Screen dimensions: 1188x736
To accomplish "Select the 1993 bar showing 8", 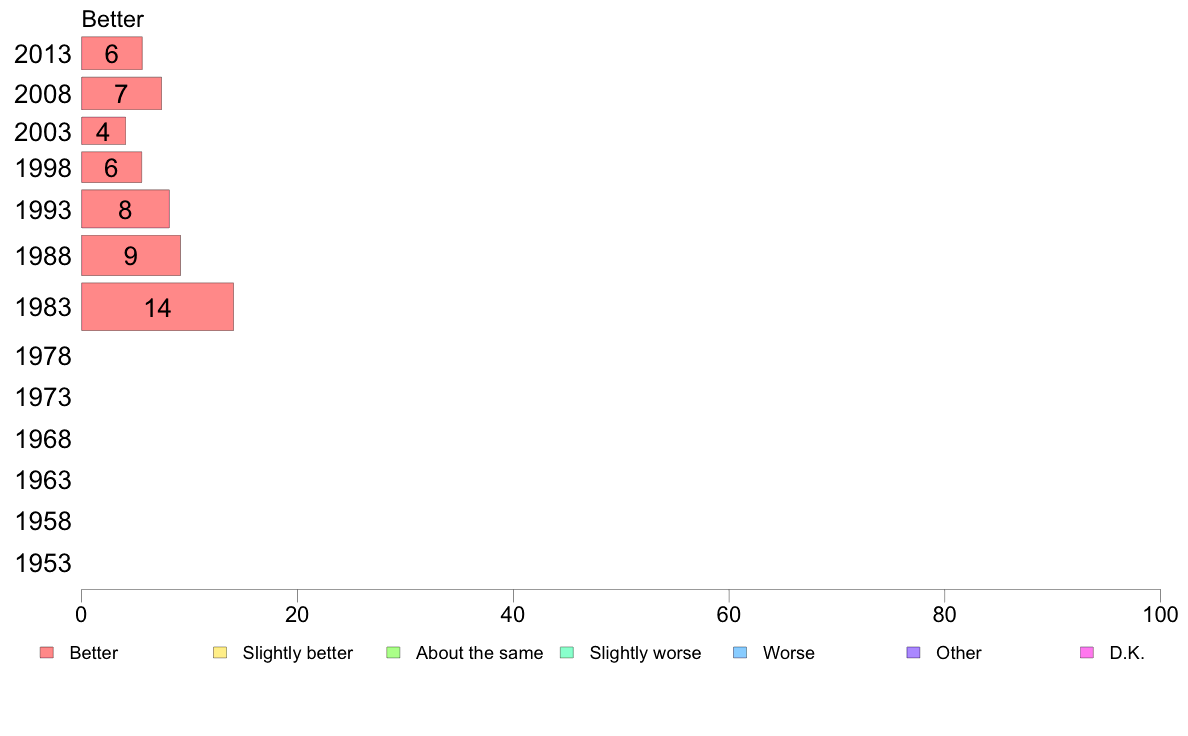I will (x=125, y=208).
